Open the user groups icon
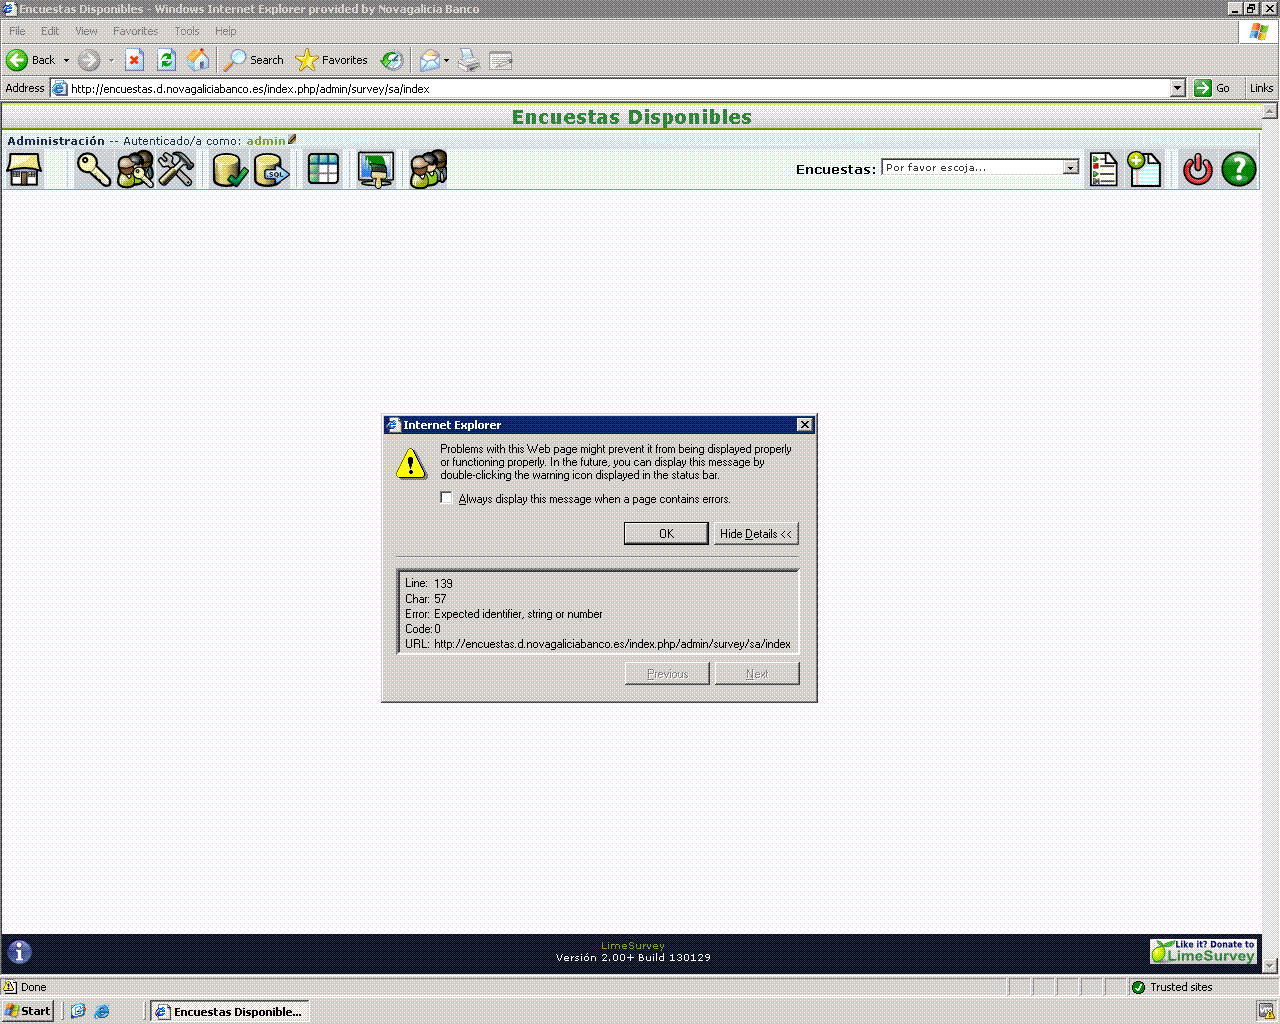Viewport: 1280px width, 1024px height. tap(135, 169)
